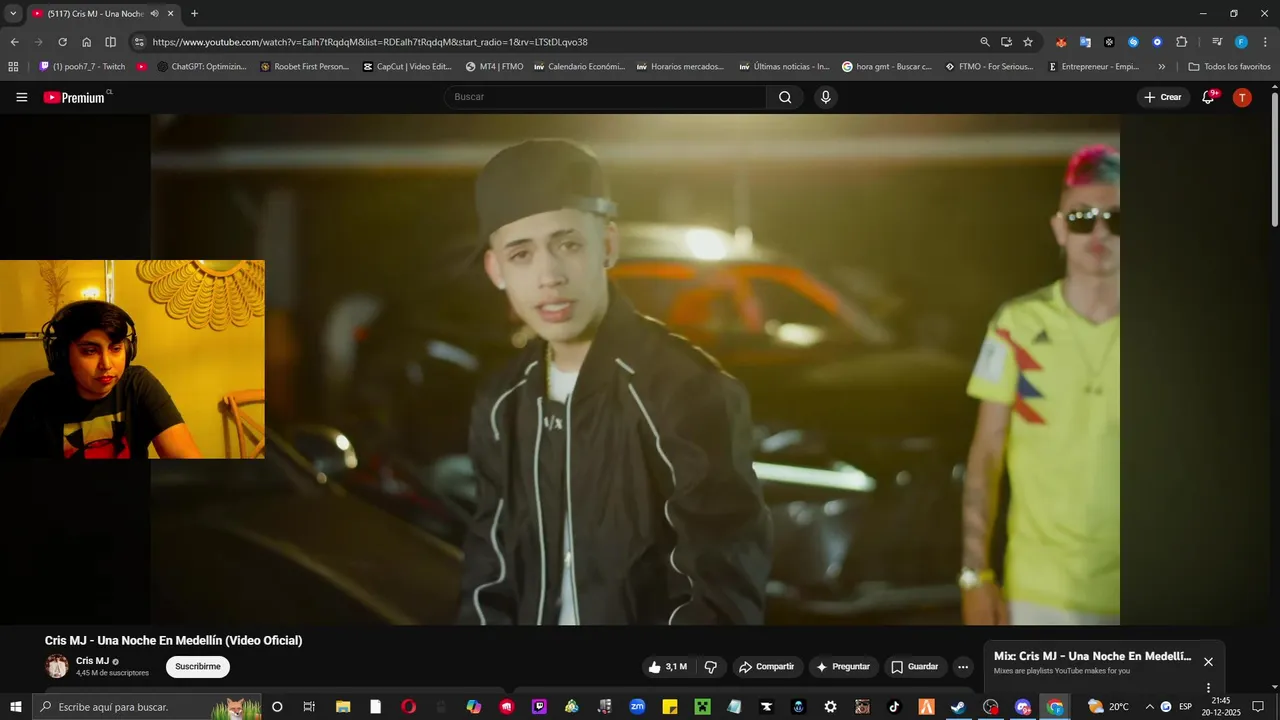This screenshot has height=720, width=1280.
Task: Open Steam from the taskbar
Action: click(958, 707)
